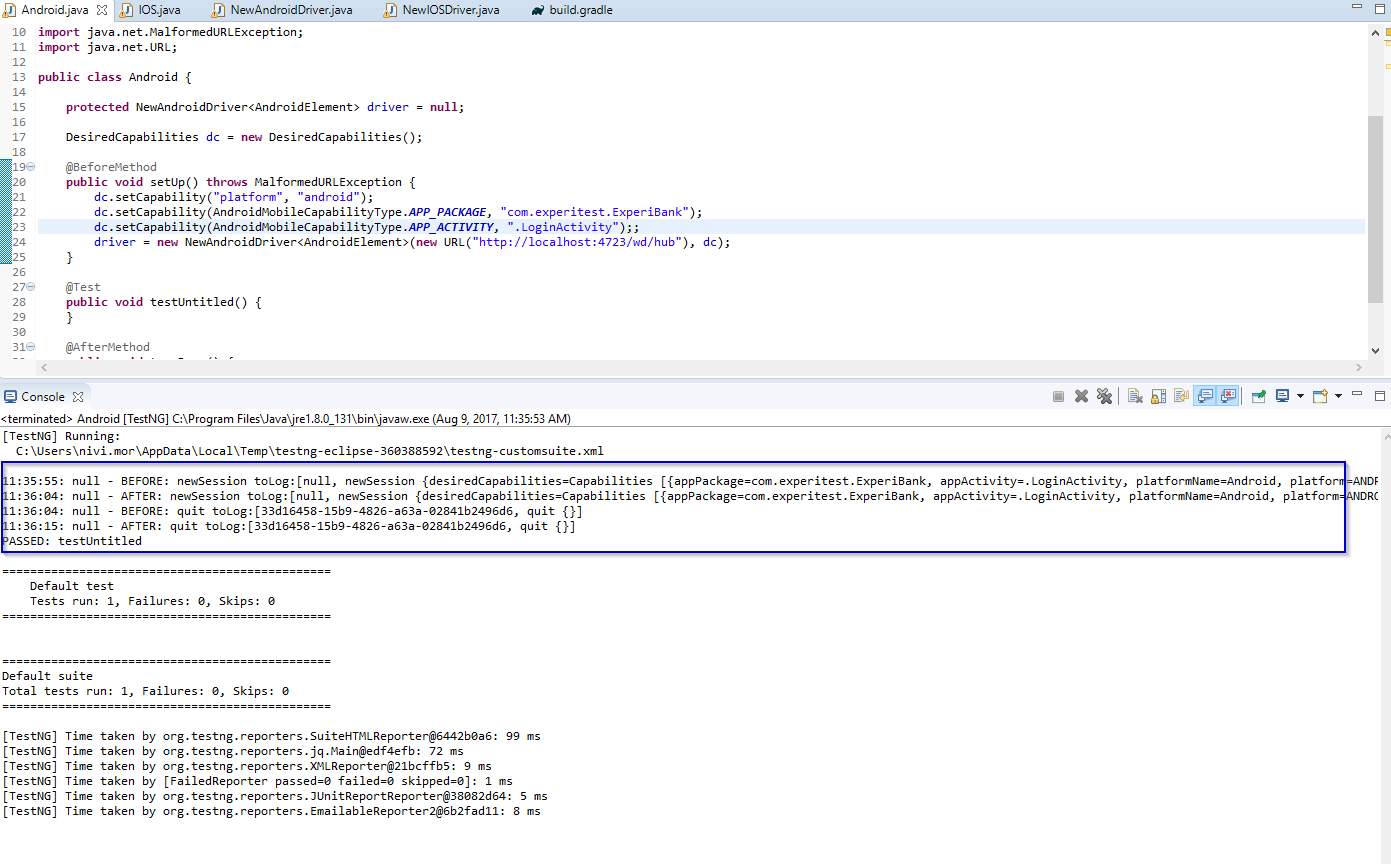Collapse the setUp method at line 19

[x=31, y=167]
